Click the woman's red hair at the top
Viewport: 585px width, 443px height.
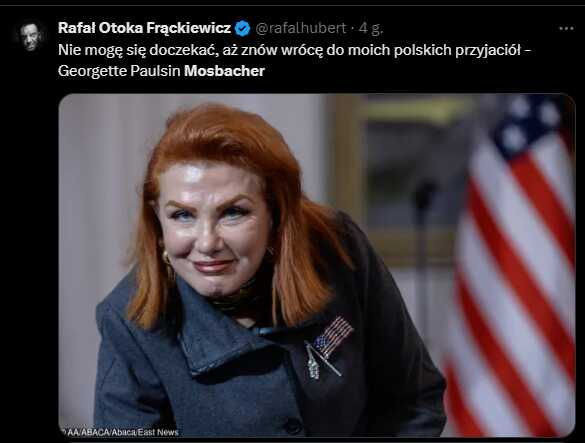[220, 136]
